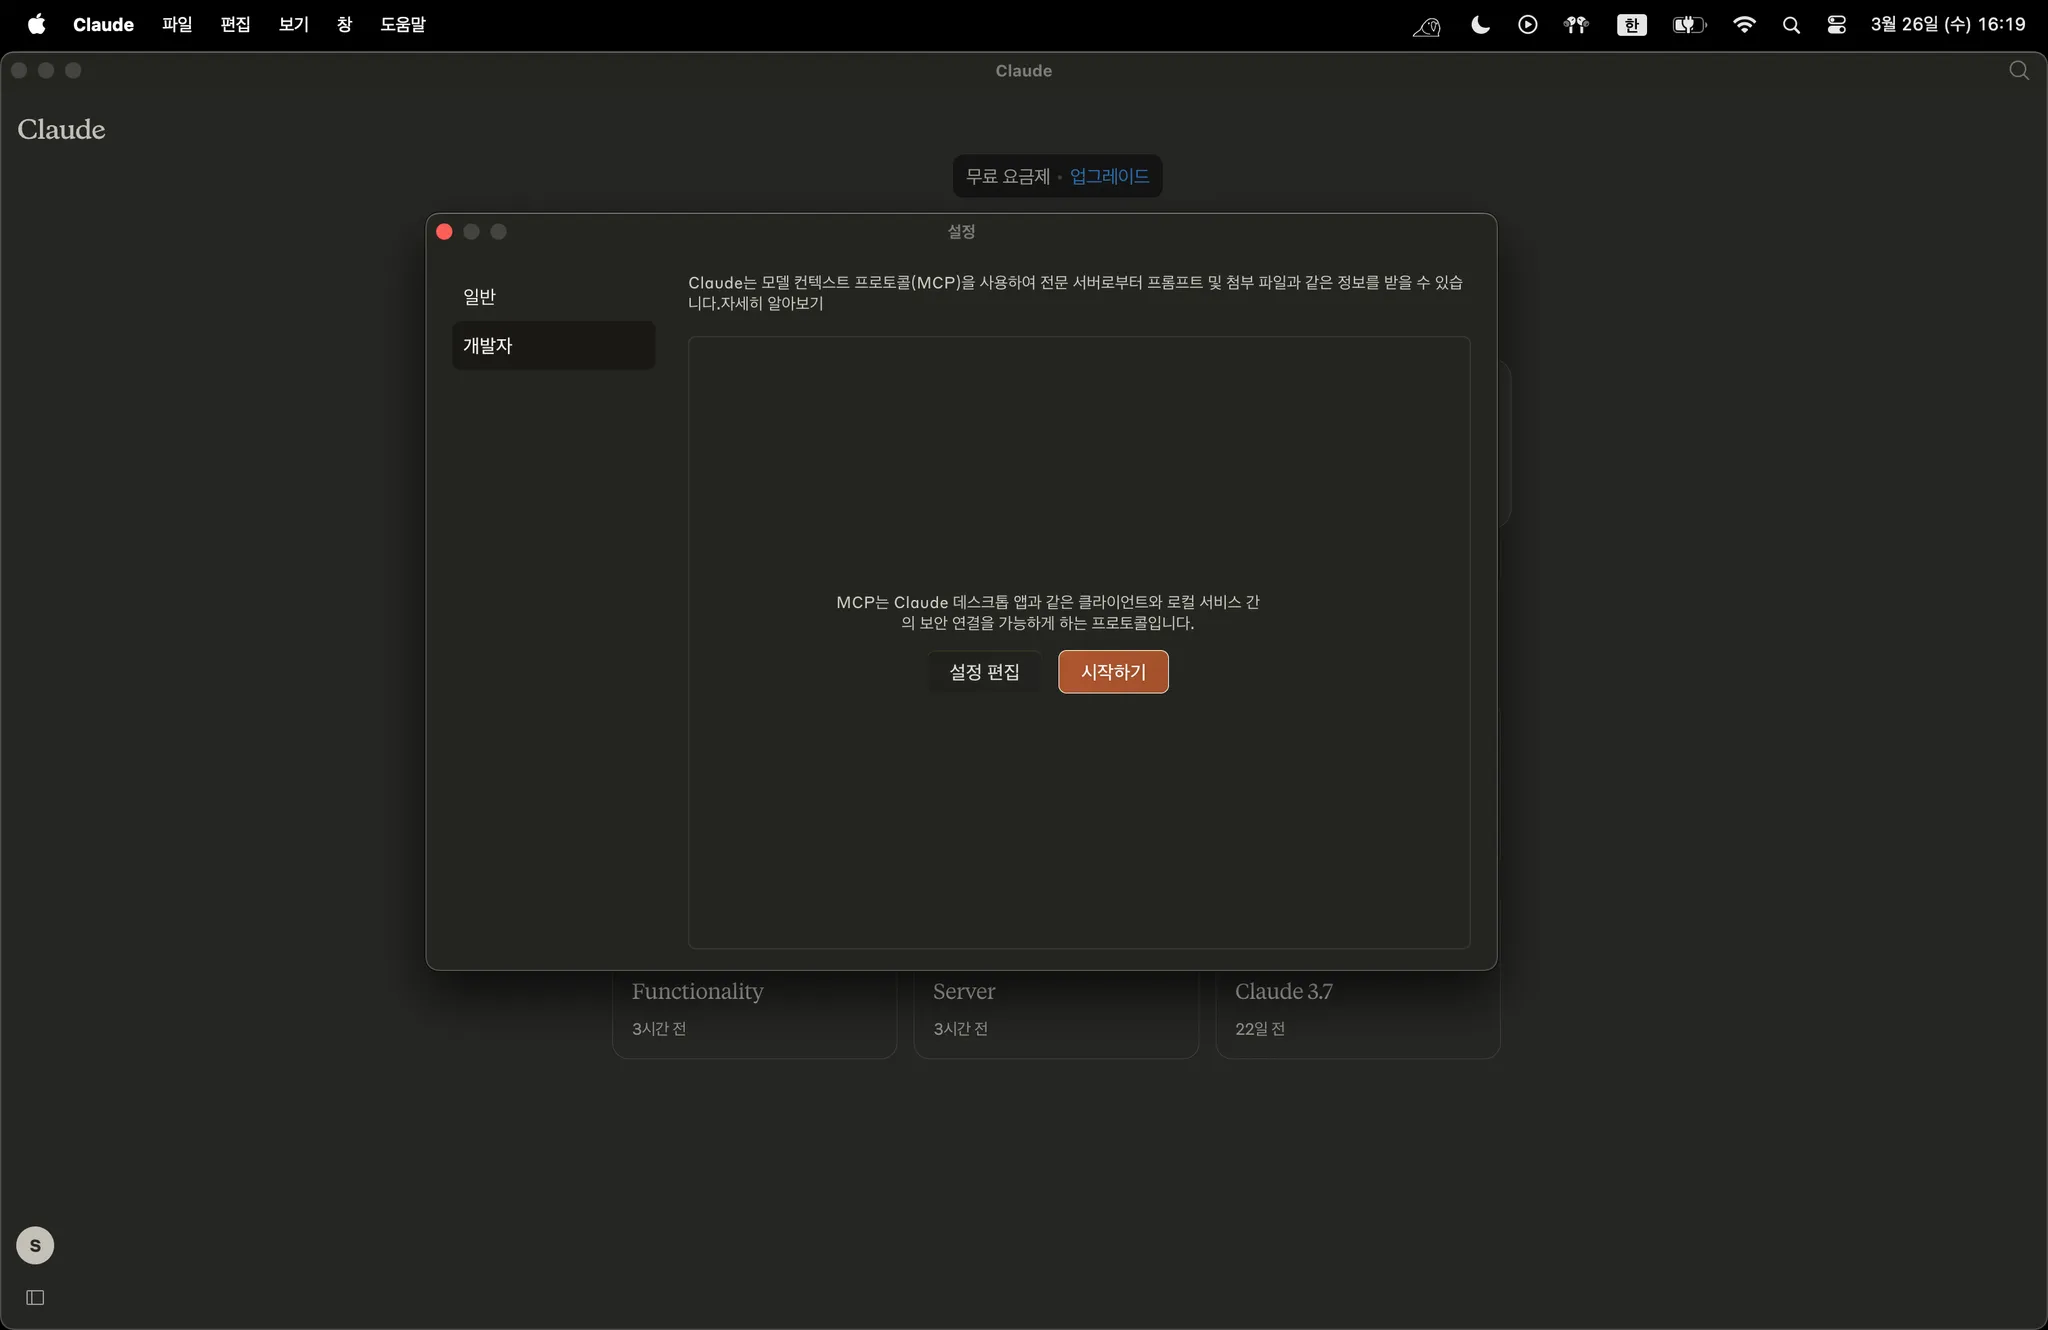This screenshot has width=2048, height=1330.
Task: Click the Do Not Disturb moon icon
Action: 1480,25
